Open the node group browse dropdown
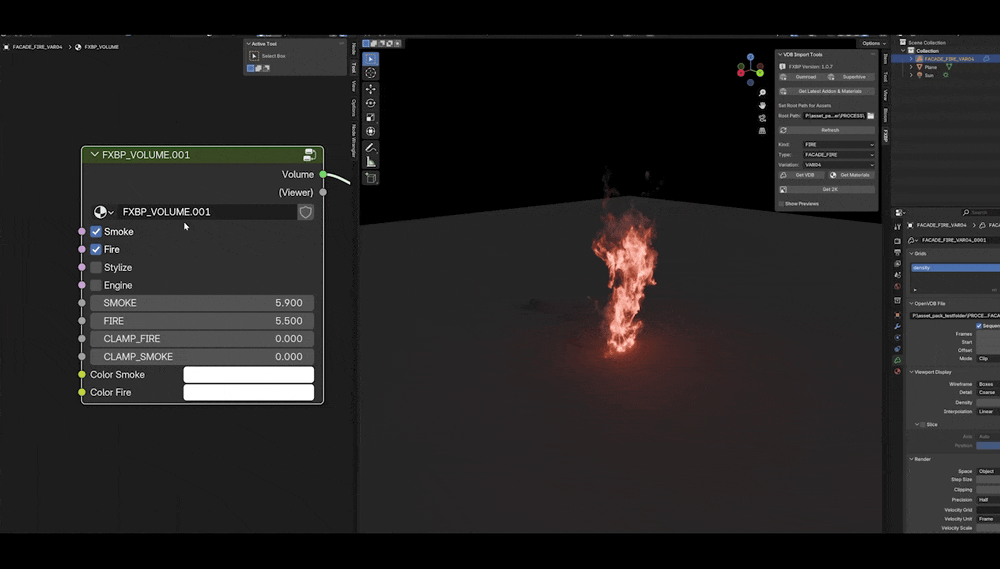This screenshot has width=1000, height=569. coord(103,212)
